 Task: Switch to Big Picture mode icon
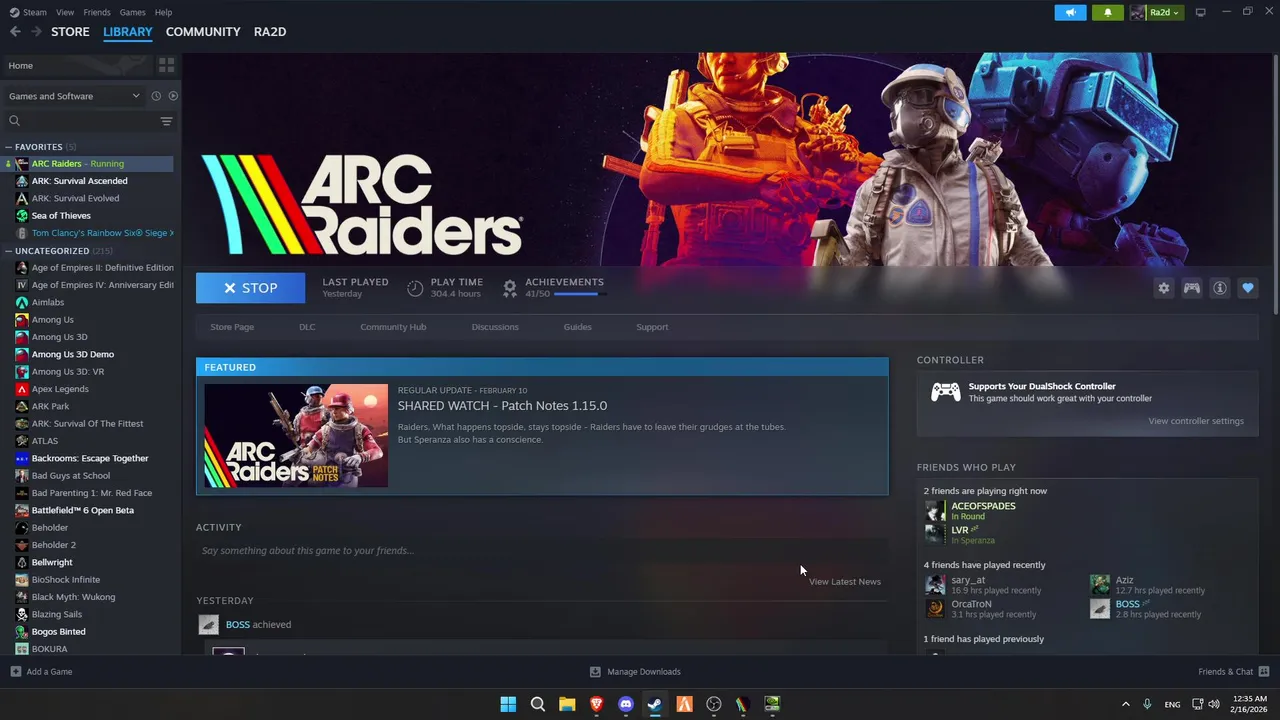click(1201, 12)
